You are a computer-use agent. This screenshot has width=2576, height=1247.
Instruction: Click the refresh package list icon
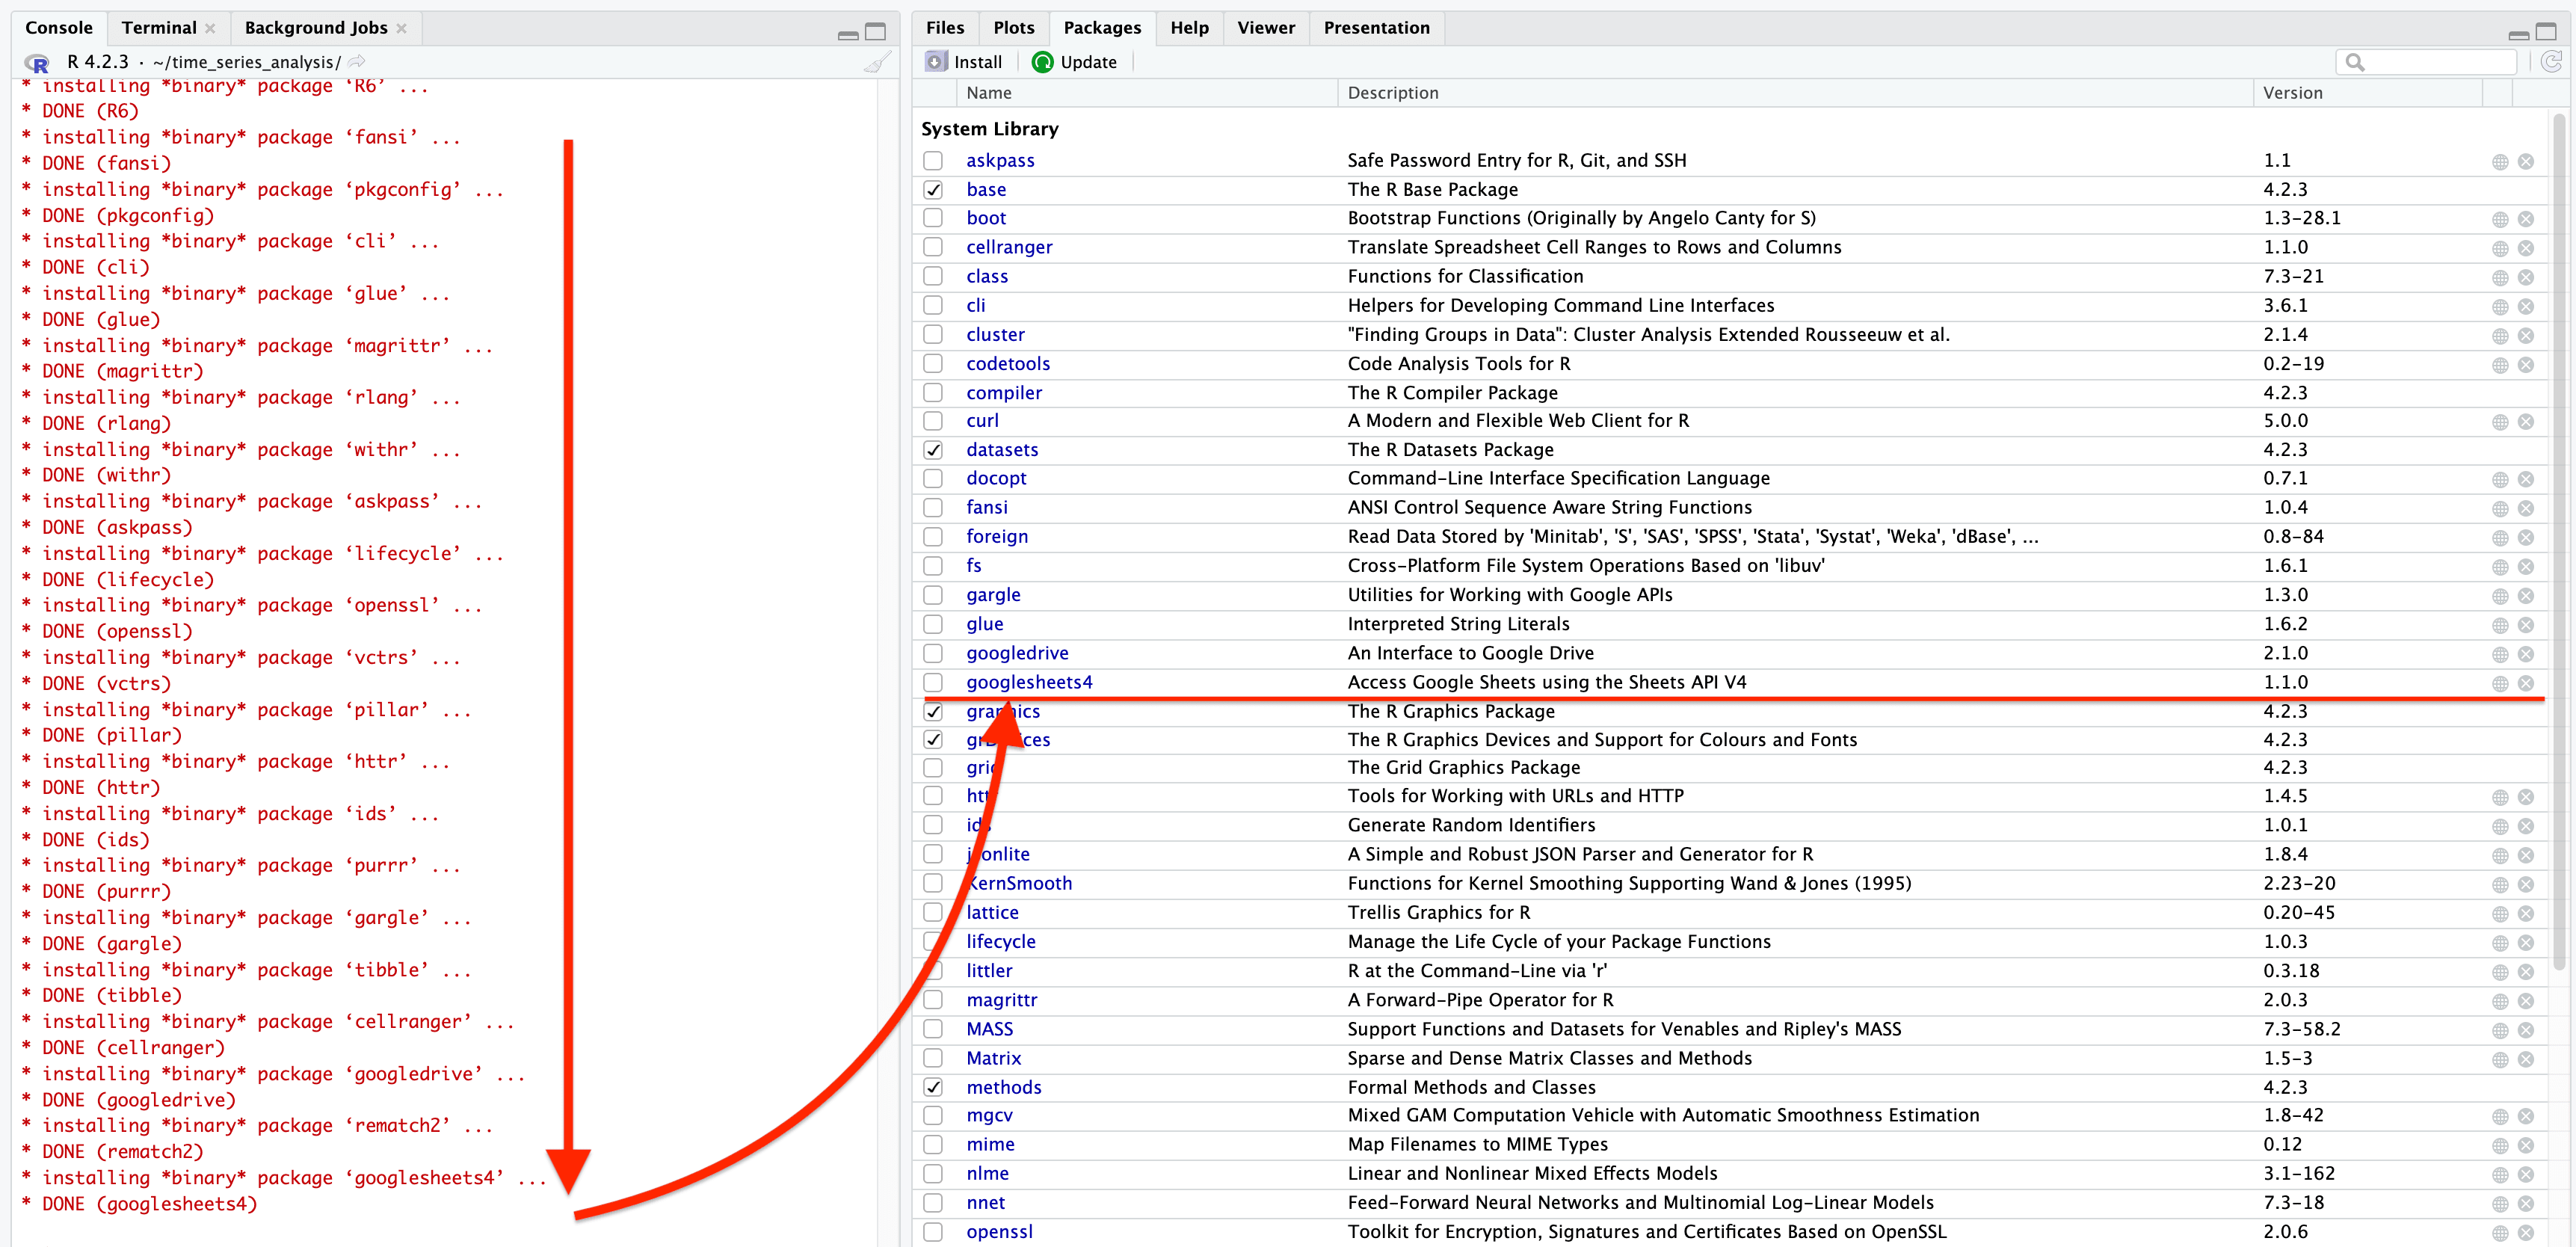(x=2551, y=62)
